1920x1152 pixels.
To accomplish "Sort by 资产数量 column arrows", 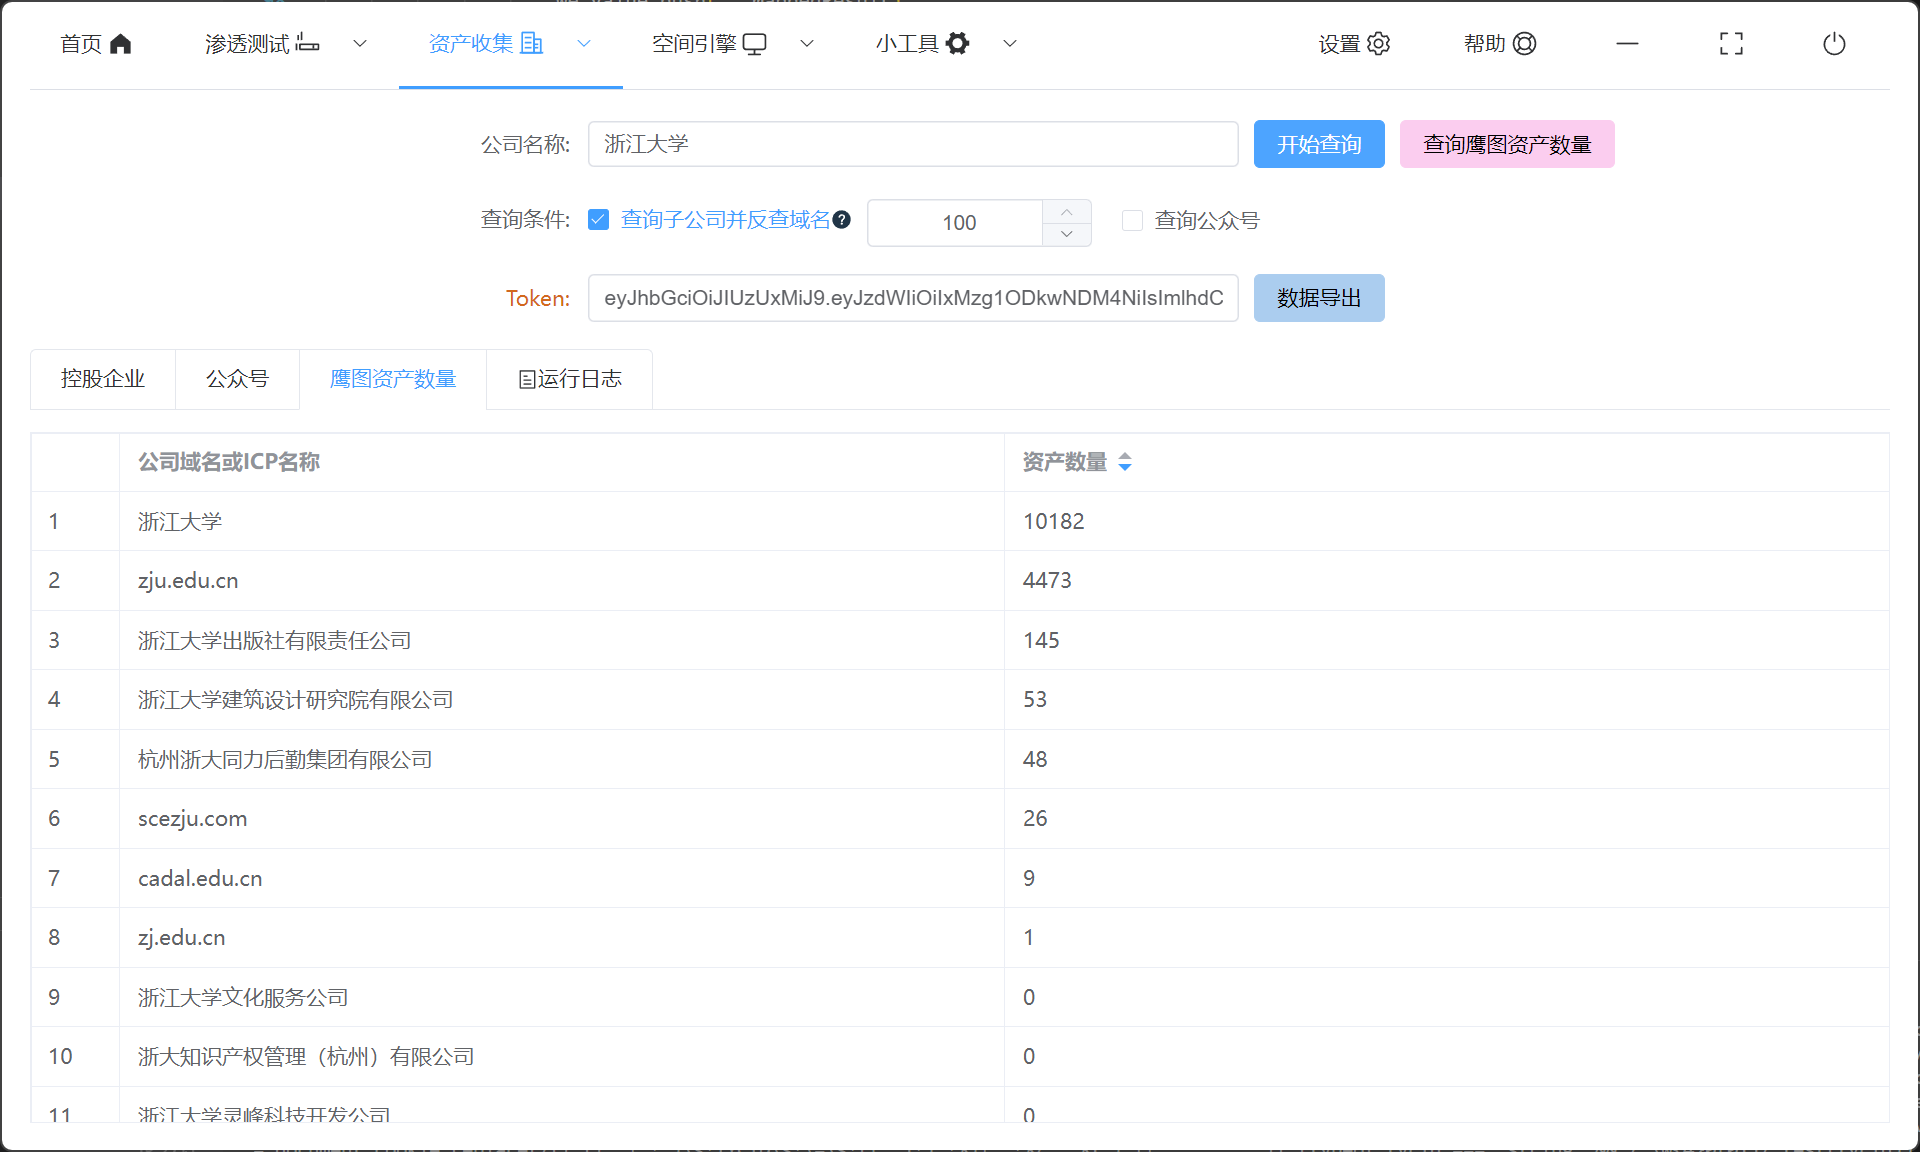I will point(1125,462).
